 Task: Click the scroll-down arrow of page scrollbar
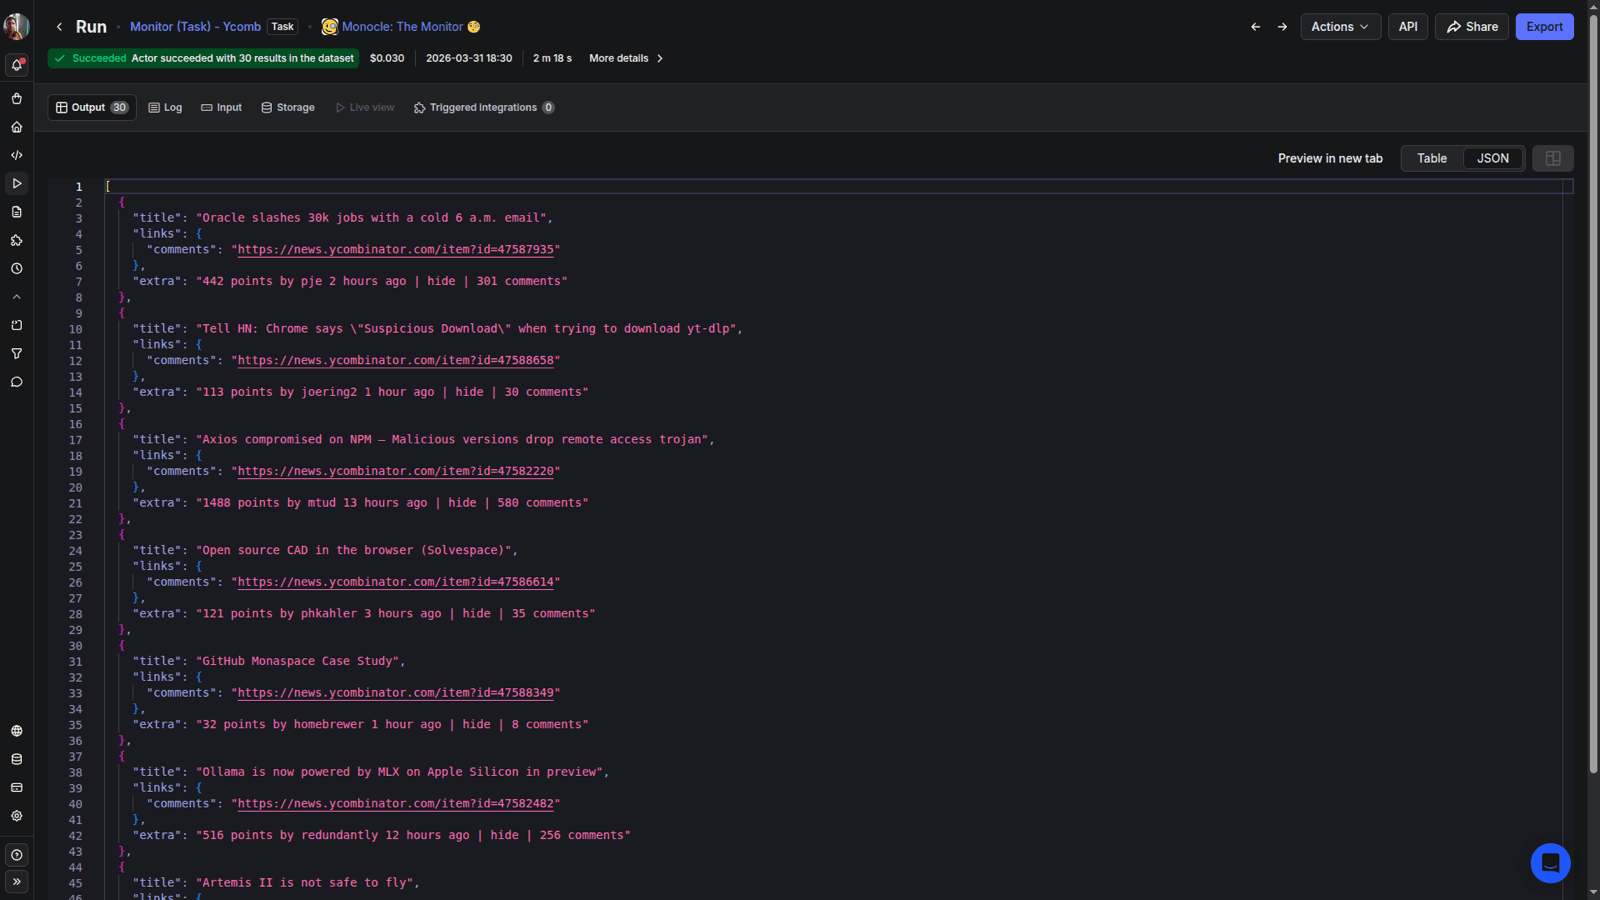(x=1594, y=892)
